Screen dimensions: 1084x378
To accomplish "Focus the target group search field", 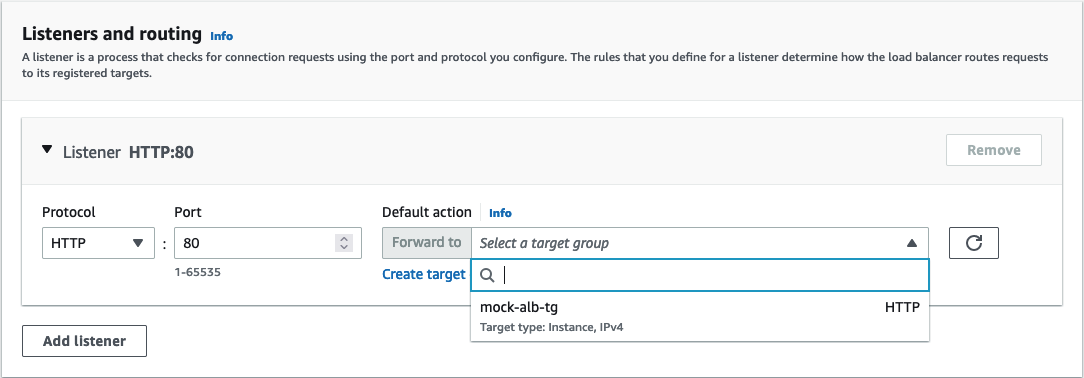I will (700, 275).
